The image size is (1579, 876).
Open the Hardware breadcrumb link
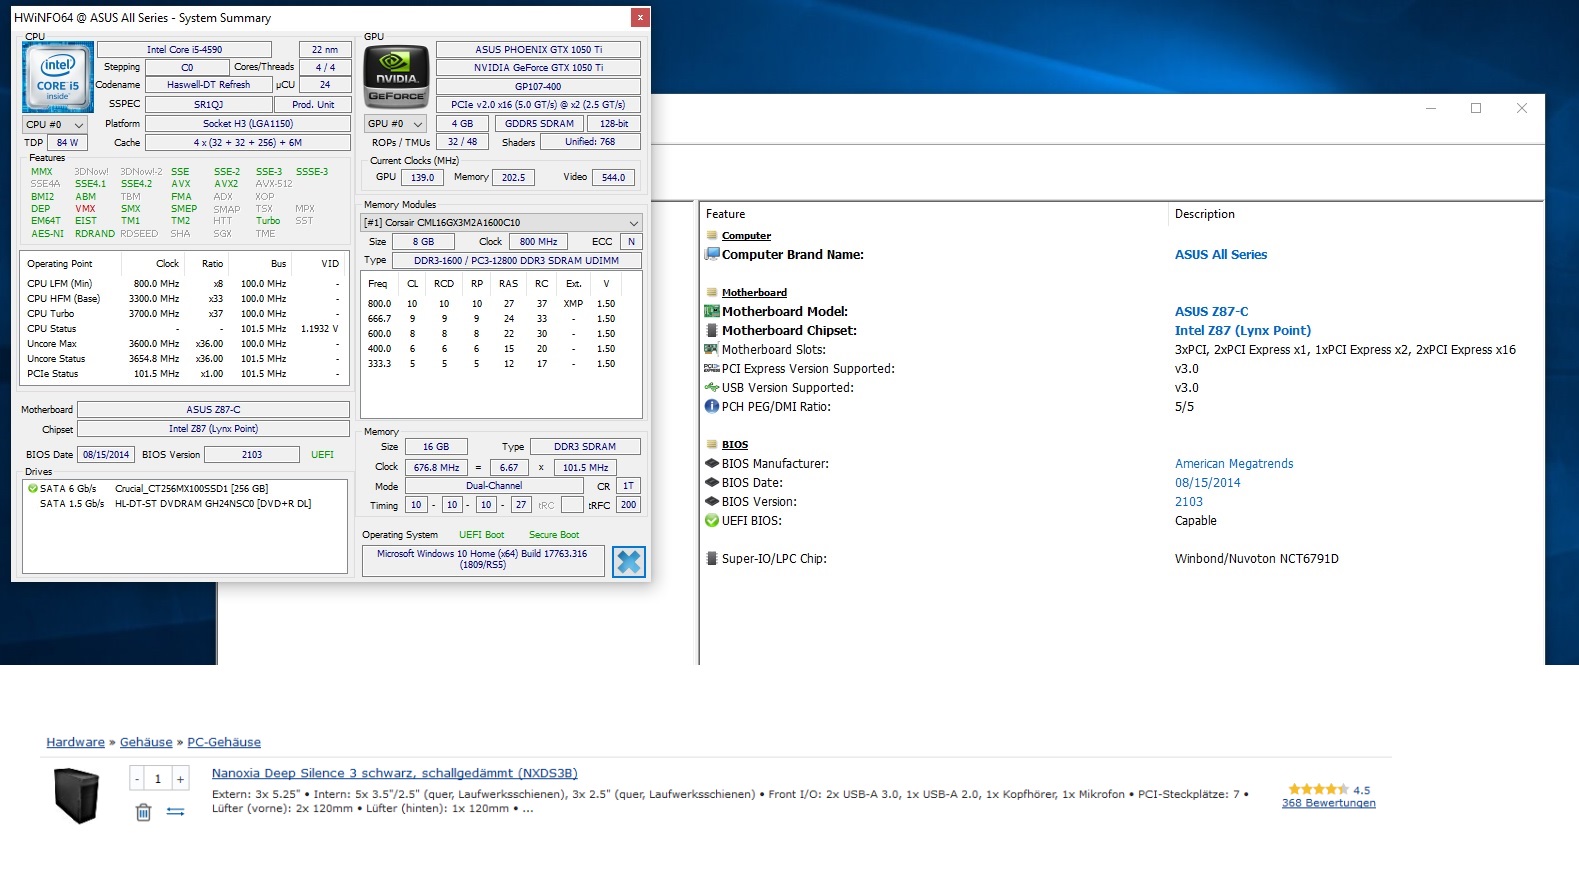tap(75, 742)
